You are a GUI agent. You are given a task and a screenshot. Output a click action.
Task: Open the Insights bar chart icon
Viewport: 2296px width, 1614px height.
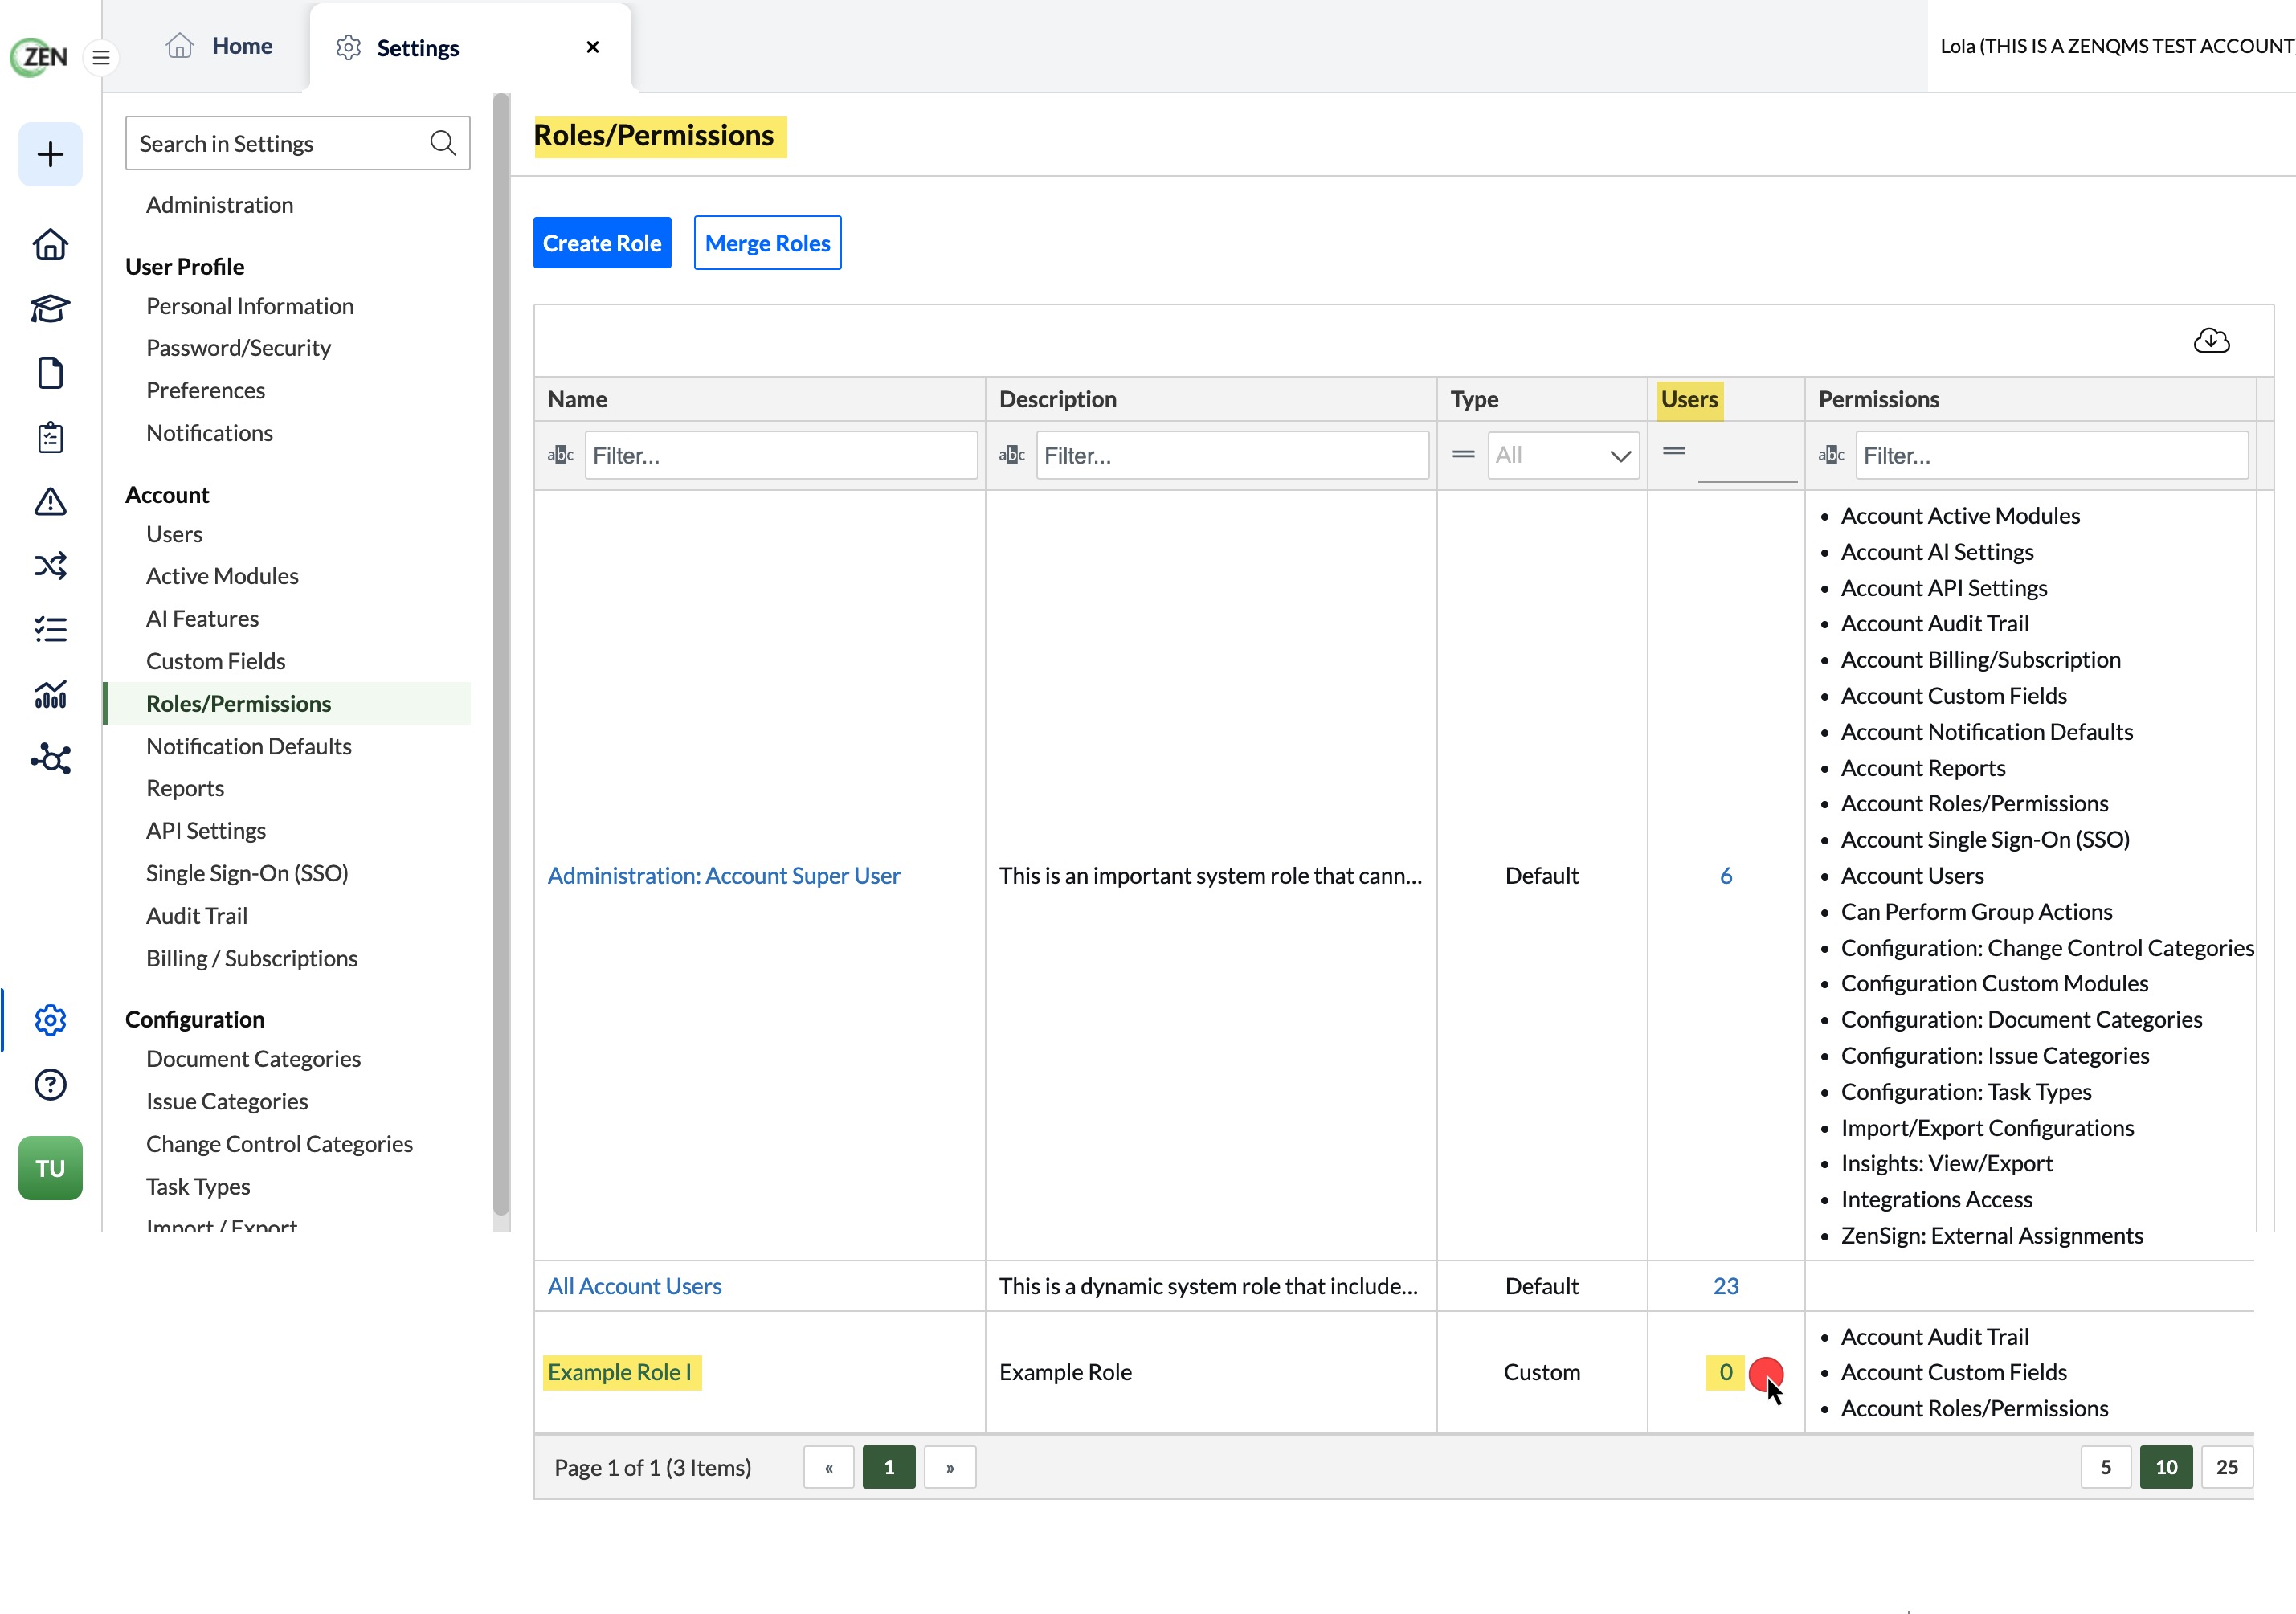pos(50,694)
